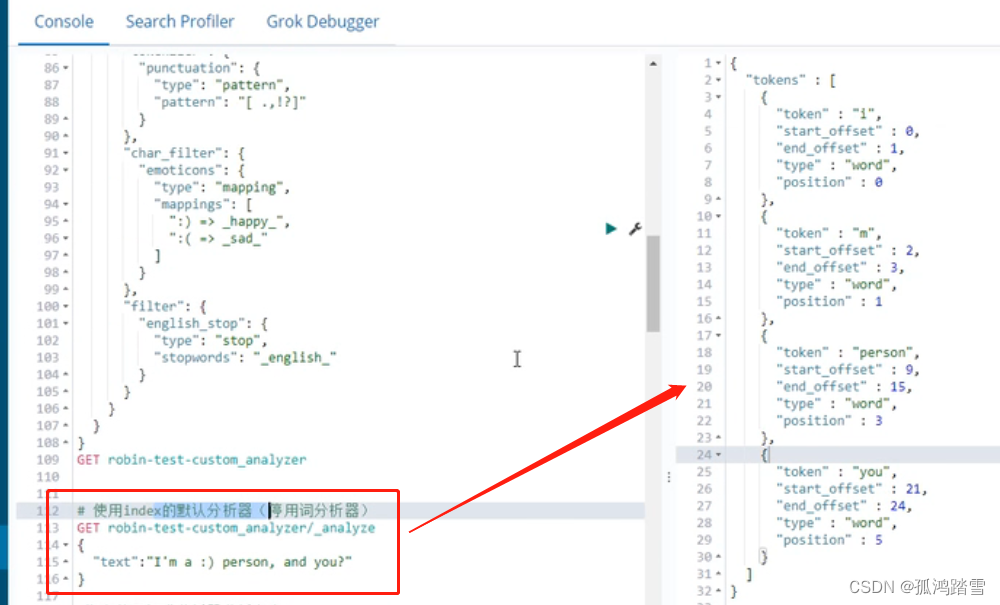Click the ":) => _happy_" mapping line
Viewport: 1000px width, 605px height.
tap(230, 221)
